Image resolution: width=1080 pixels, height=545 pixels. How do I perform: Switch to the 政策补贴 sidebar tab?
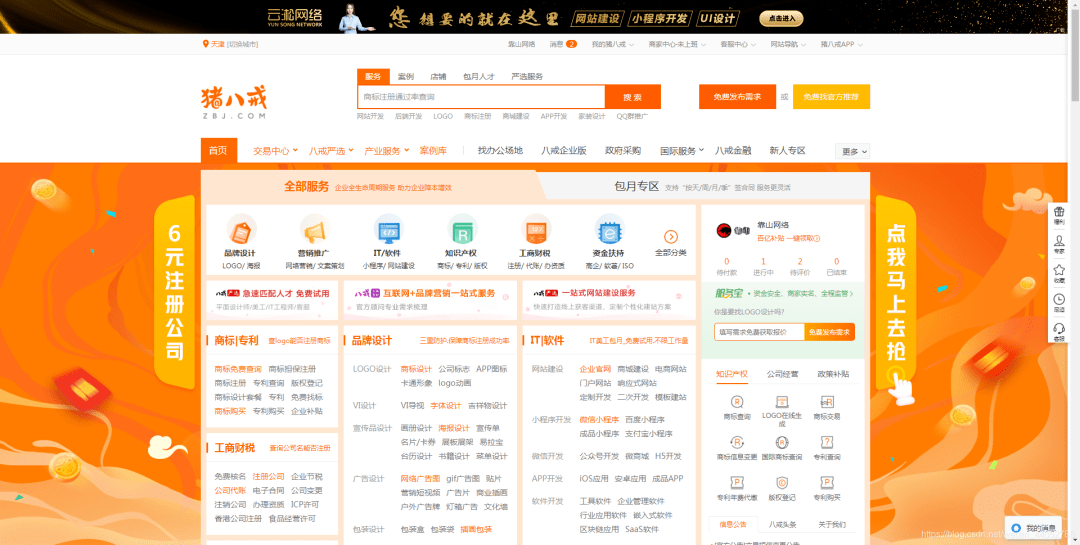[833, 374]
